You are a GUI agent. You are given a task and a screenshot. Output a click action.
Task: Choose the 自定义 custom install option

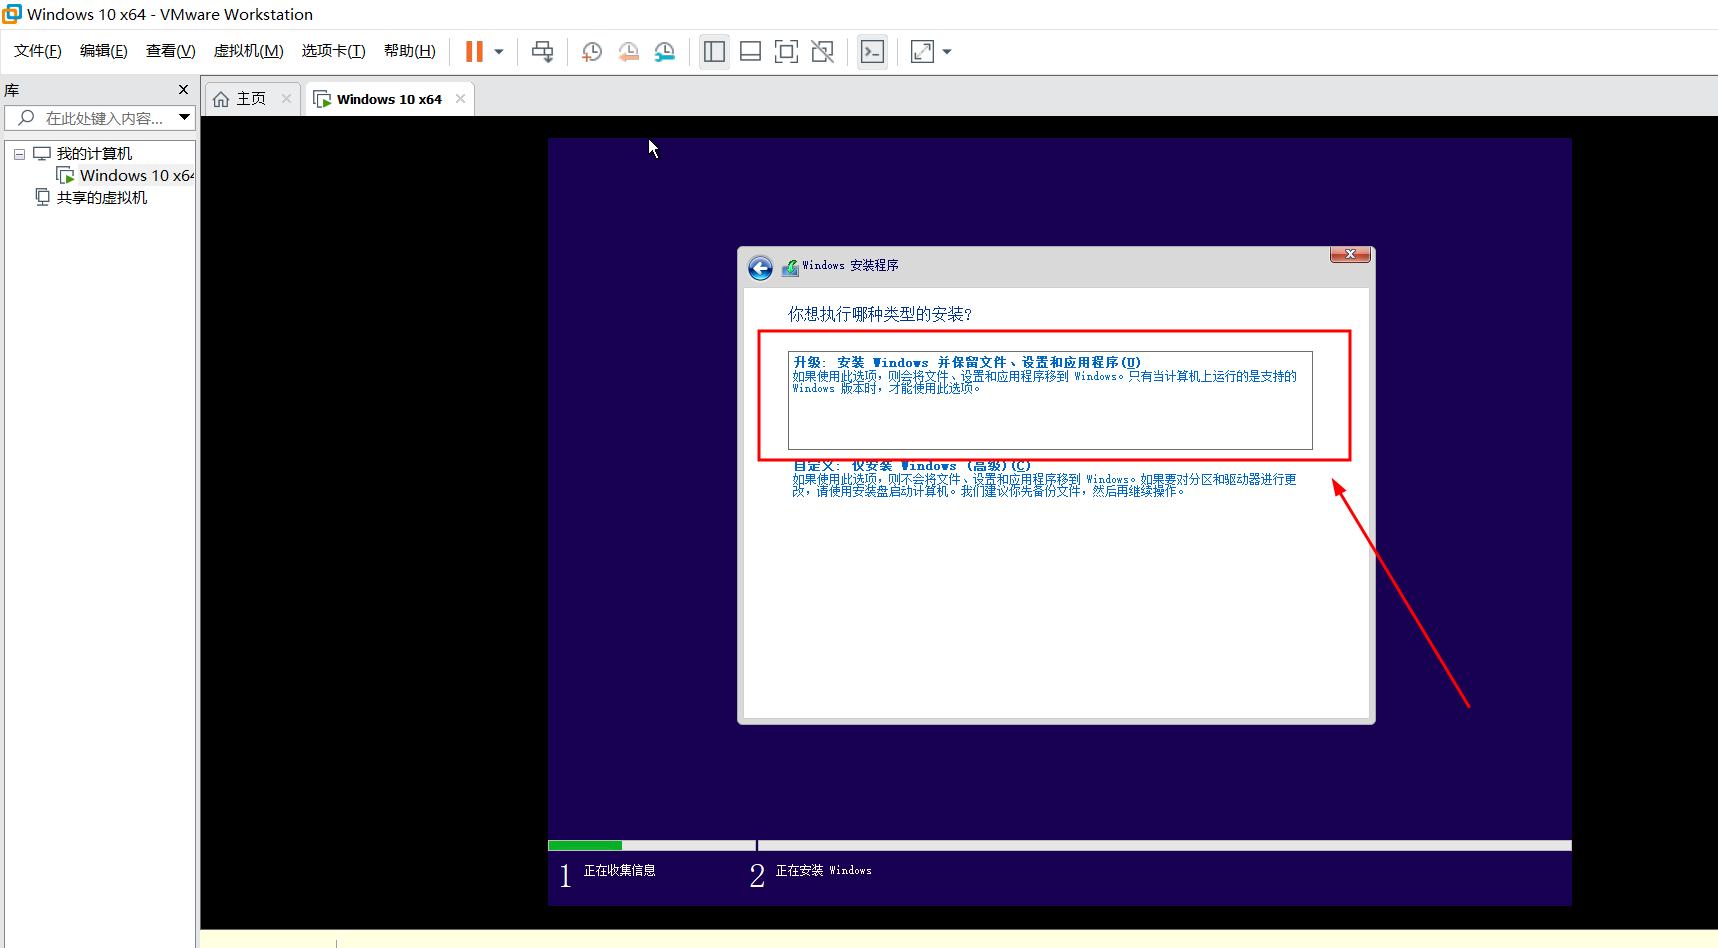(x=1045, y=479)
